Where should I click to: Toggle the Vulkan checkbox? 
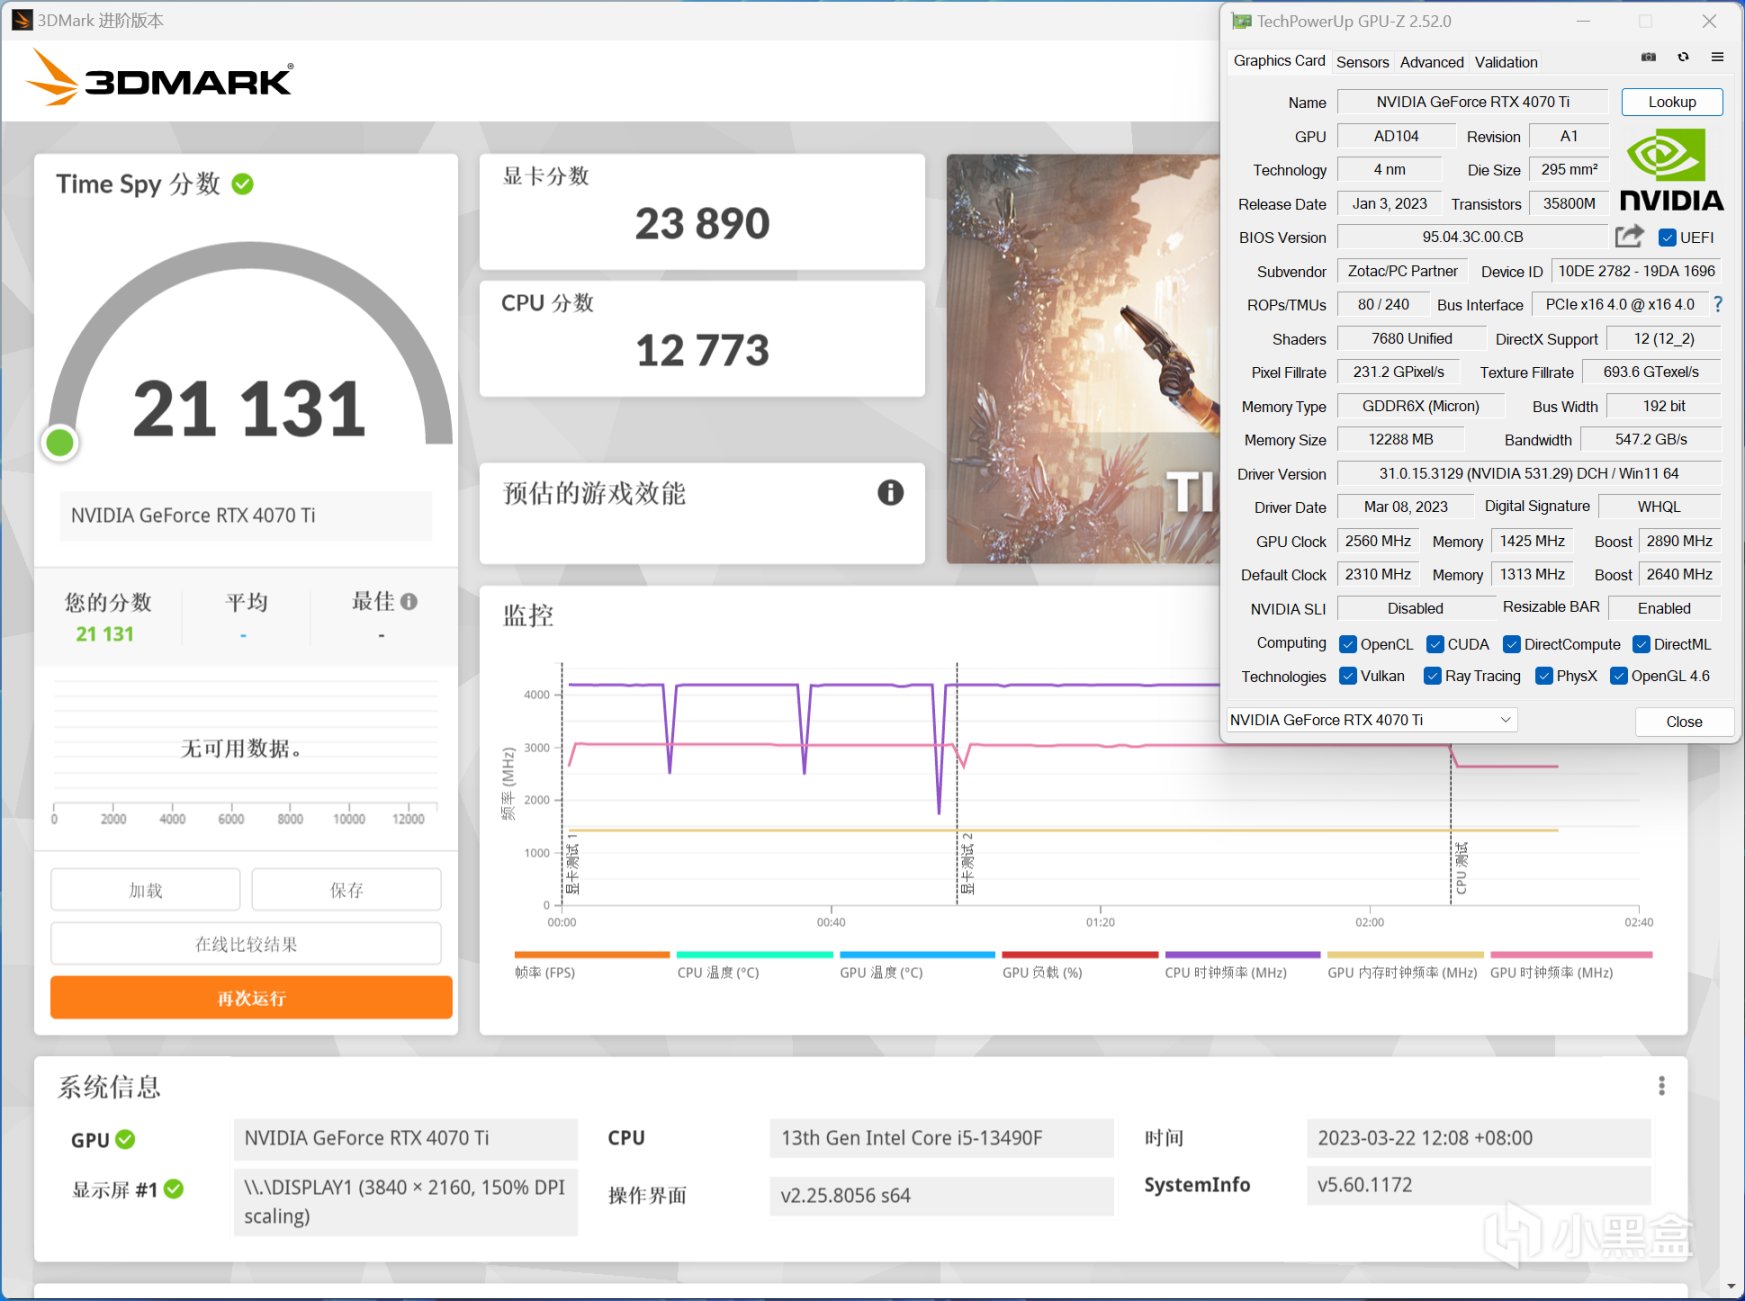pos(1347,676)
